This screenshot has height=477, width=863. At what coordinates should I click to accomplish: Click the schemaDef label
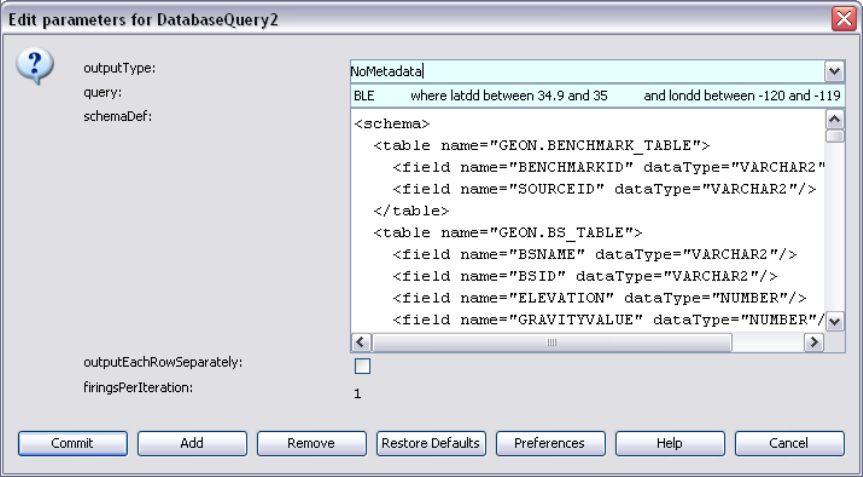(x=117, y=116)
